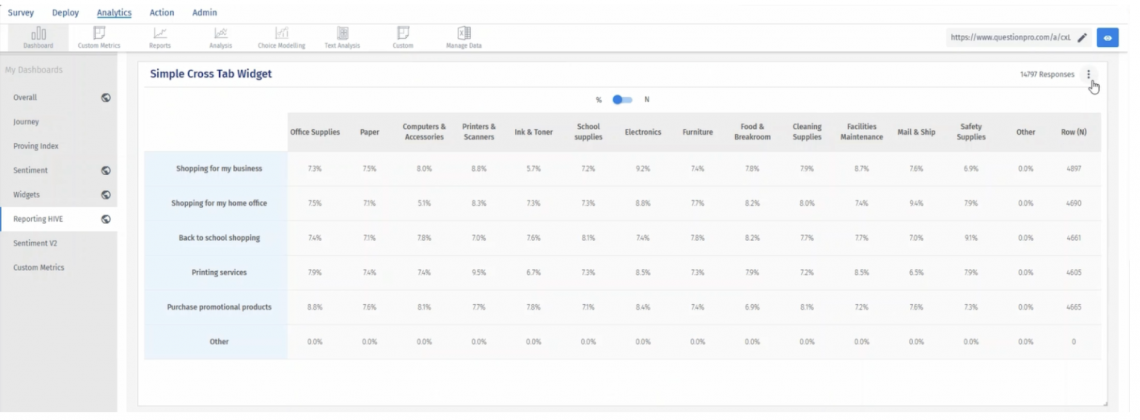Viewport: 1140px width, 420px height.
Task: Click the N label beside the slider
Action: point(647,100)
